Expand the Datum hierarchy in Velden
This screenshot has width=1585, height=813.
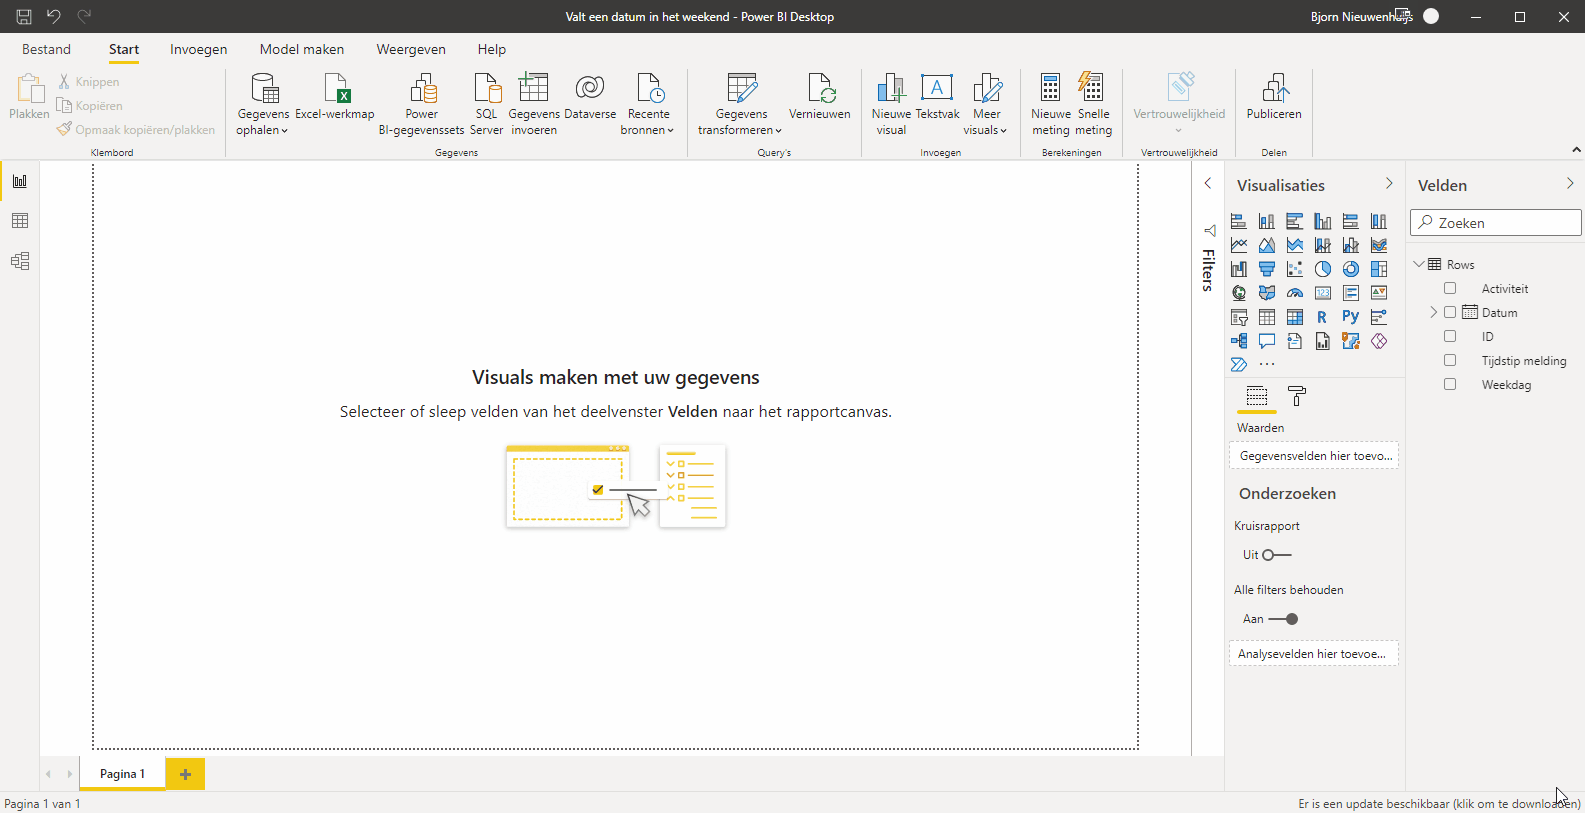click(x=1433, y=313)
